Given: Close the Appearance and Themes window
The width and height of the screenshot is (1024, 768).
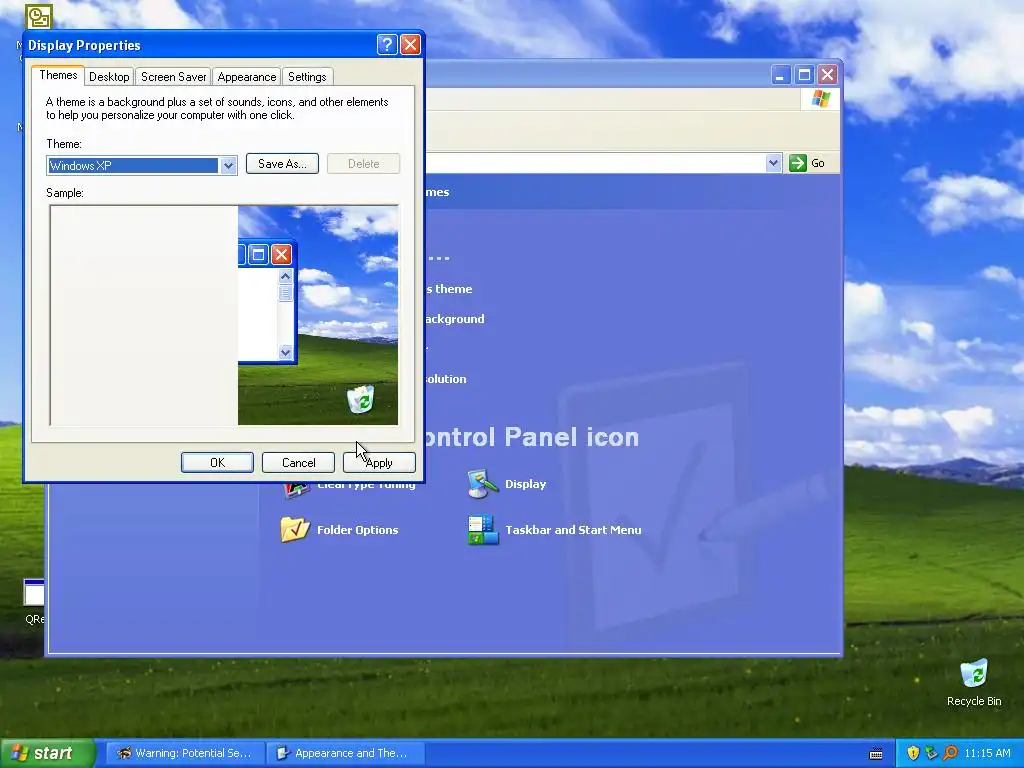Looking at the screenshot, I should [x=827, y=74].
